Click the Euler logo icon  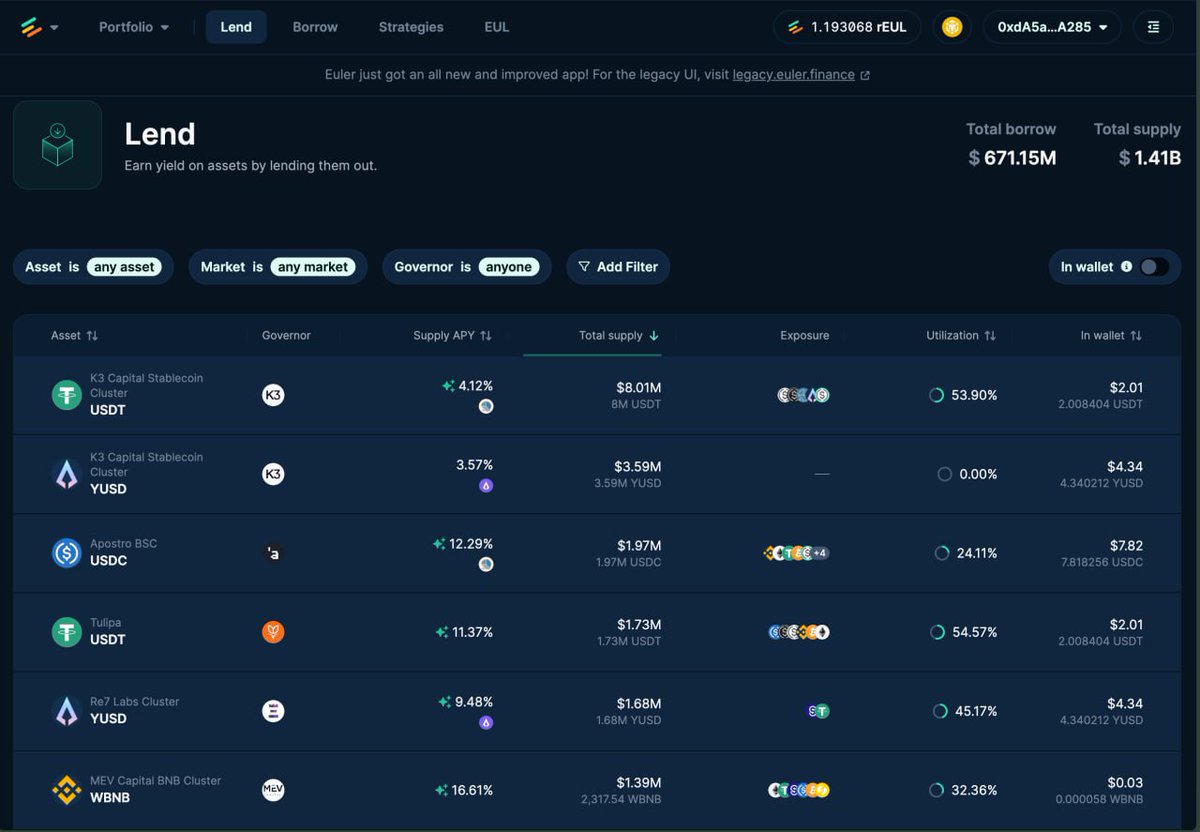pos(31,27)
